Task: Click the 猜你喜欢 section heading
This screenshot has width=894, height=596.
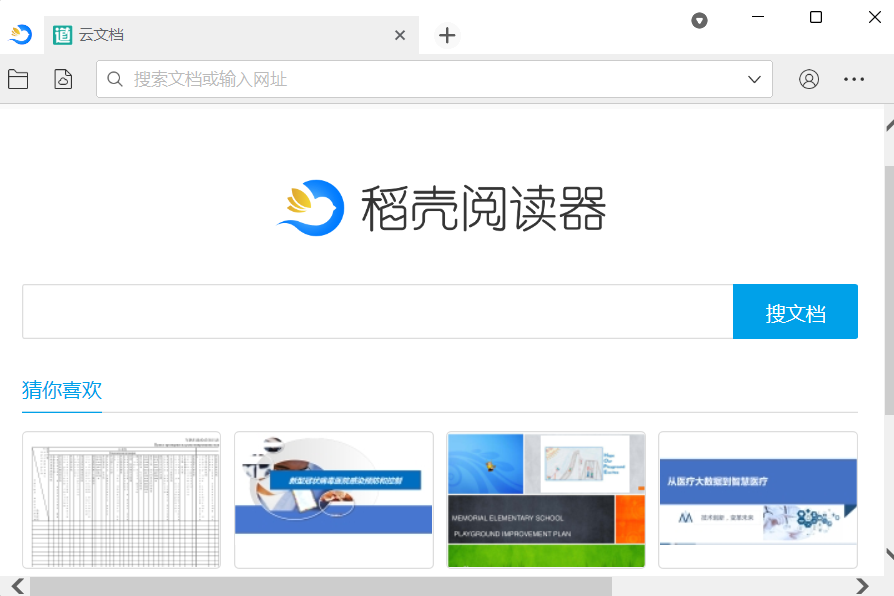Action: click(x=61, y=391)
